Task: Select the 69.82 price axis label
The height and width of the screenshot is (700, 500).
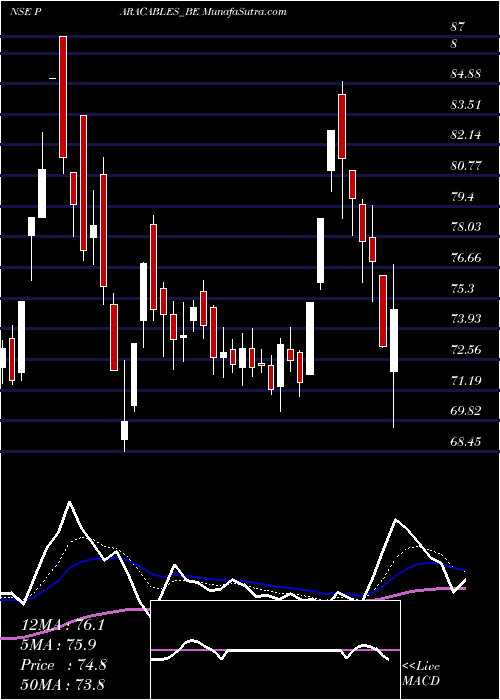Action: [466, 411]
